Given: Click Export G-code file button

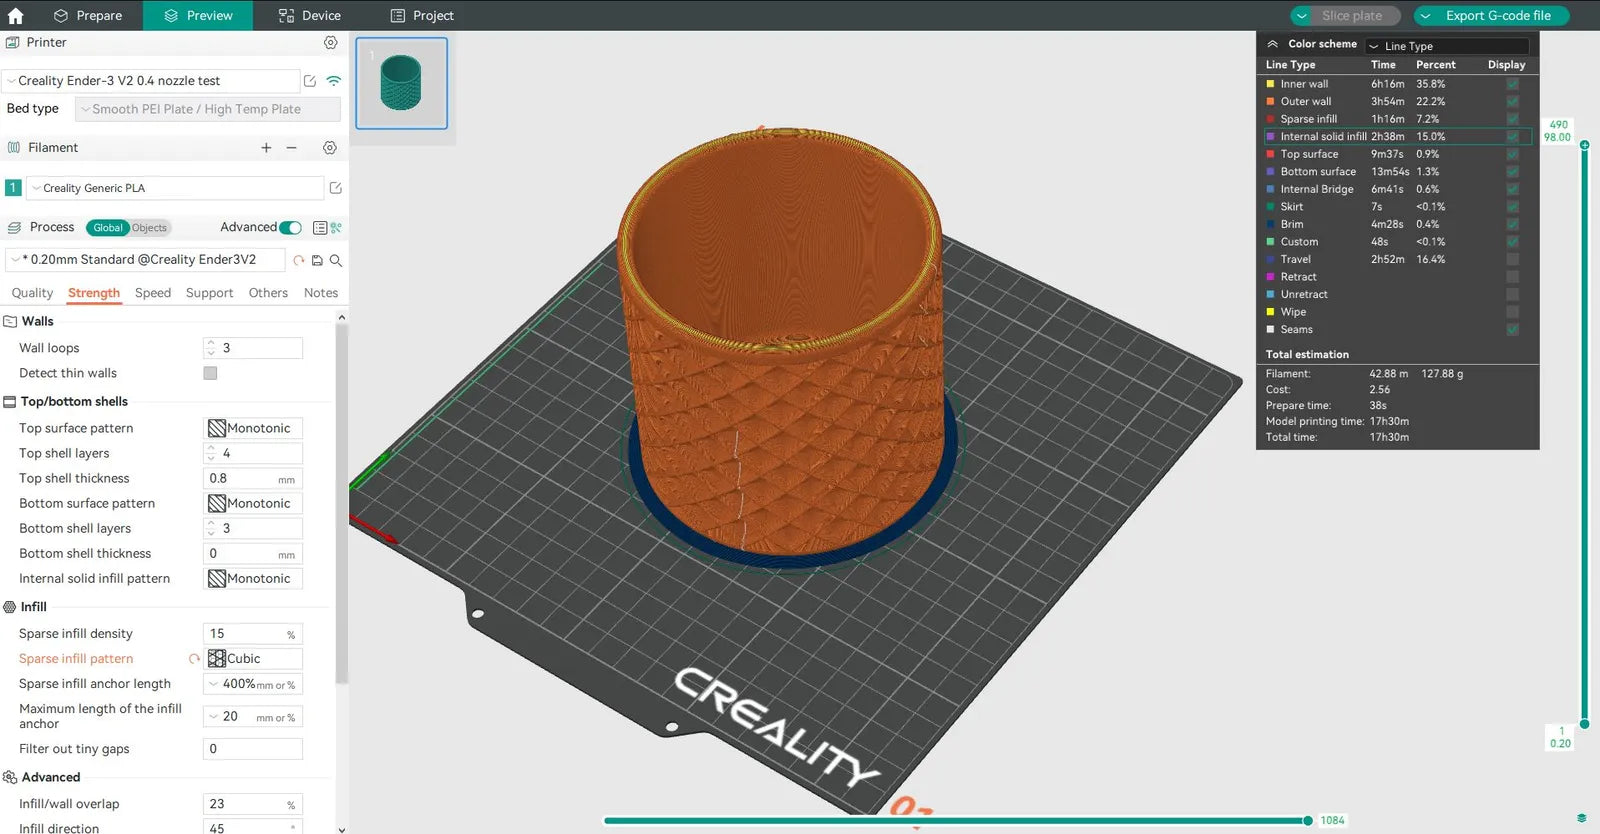Looking at the screenshot, I should [1491, 15].
